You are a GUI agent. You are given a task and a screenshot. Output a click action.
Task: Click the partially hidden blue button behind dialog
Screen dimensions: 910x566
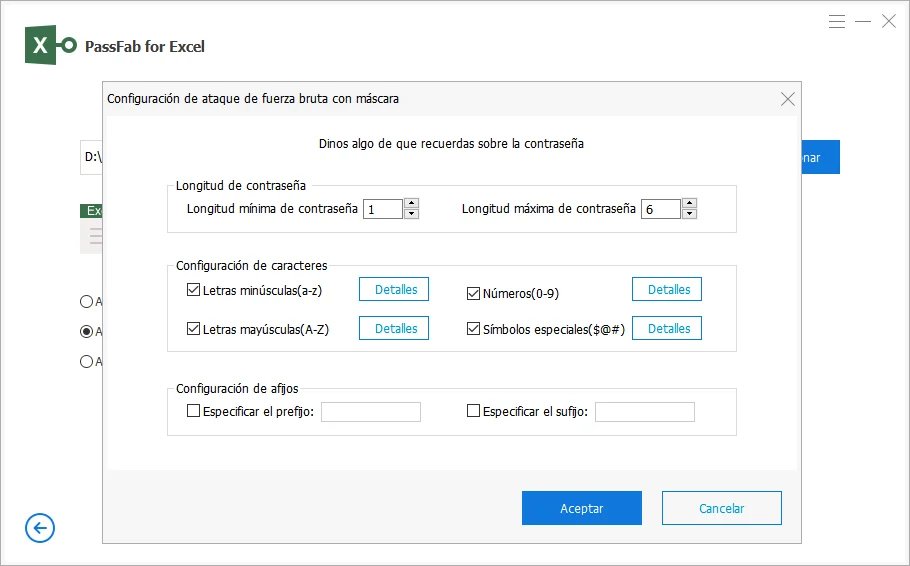[x=821, y=157]
